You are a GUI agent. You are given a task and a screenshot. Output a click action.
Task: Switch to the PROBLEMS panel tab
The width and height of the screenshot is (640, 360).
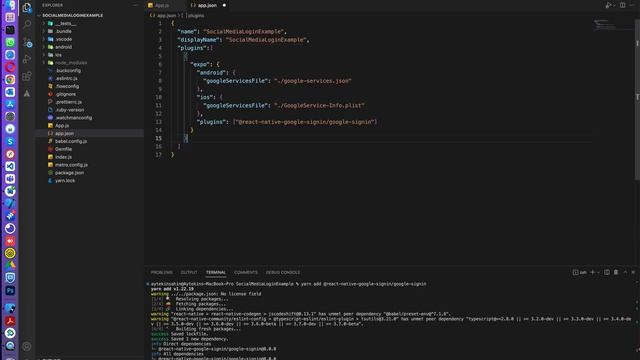162,272
